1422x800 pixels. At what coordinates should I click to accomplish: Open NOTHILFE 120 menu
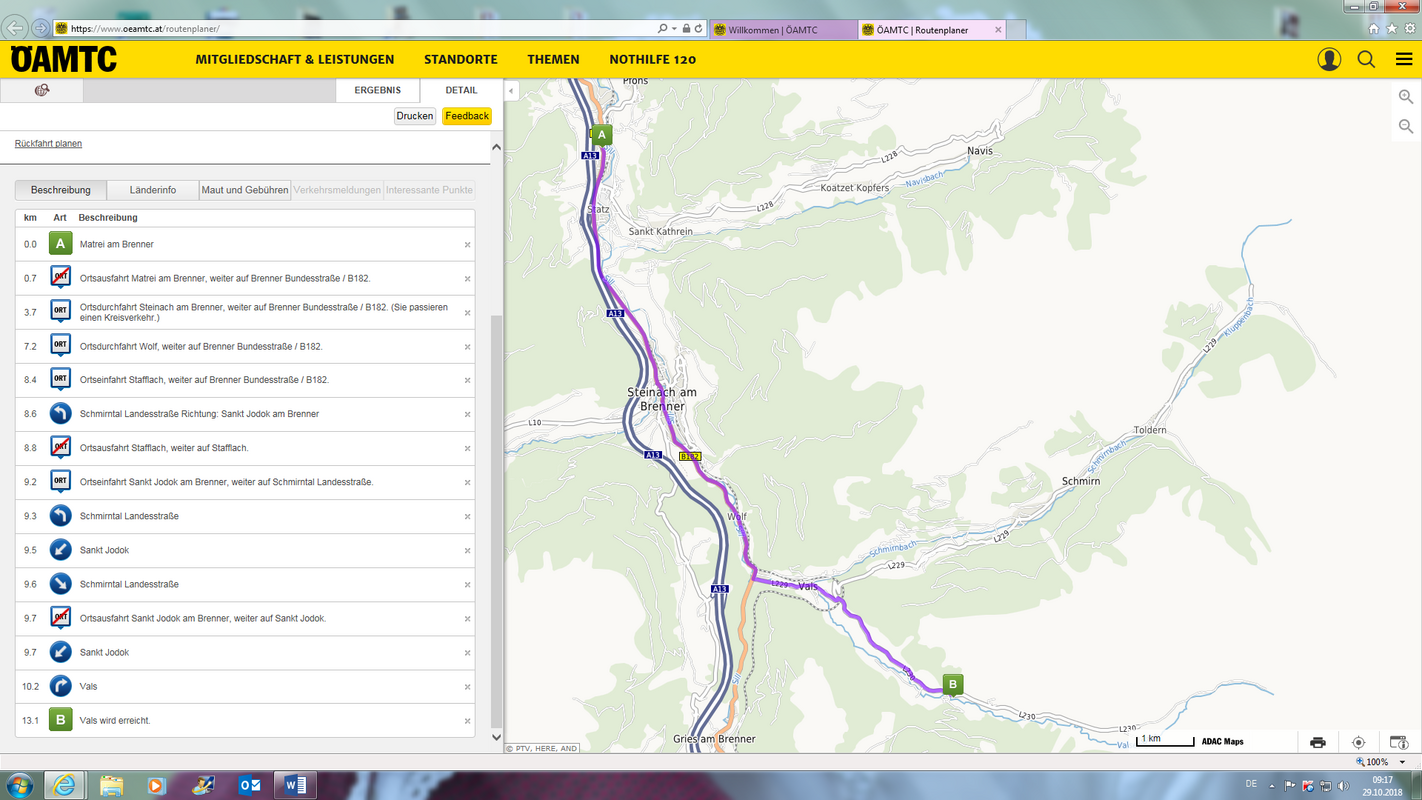(x=653, y=59)
